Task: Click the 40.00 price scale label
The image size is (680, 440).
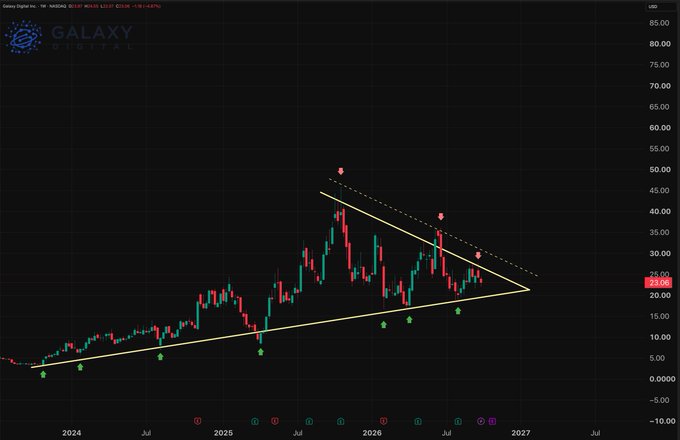Action: (660, 212)
